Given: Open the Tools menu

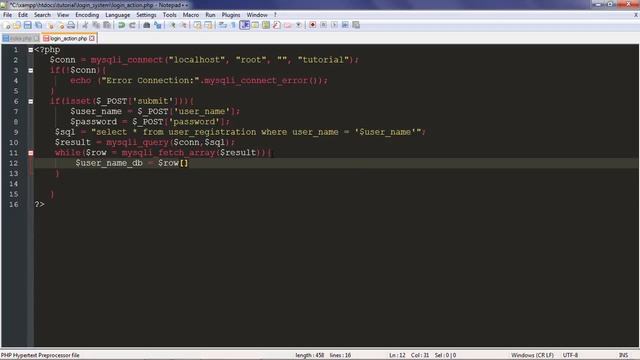Looking at the screenshot, I should point(169,15).
